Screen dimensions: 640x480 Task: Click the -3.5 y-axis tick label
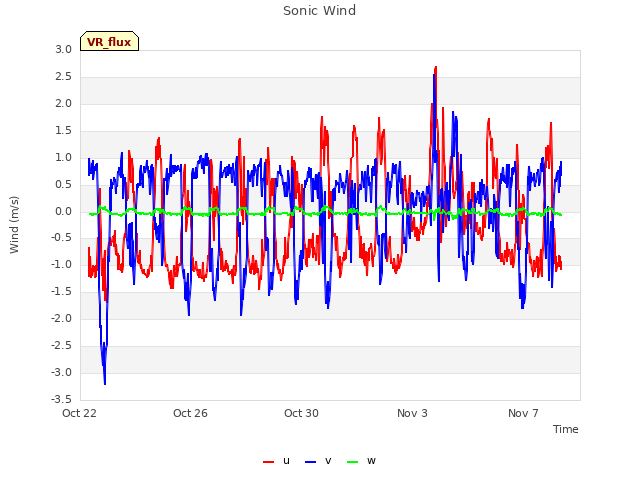point(62,400)
